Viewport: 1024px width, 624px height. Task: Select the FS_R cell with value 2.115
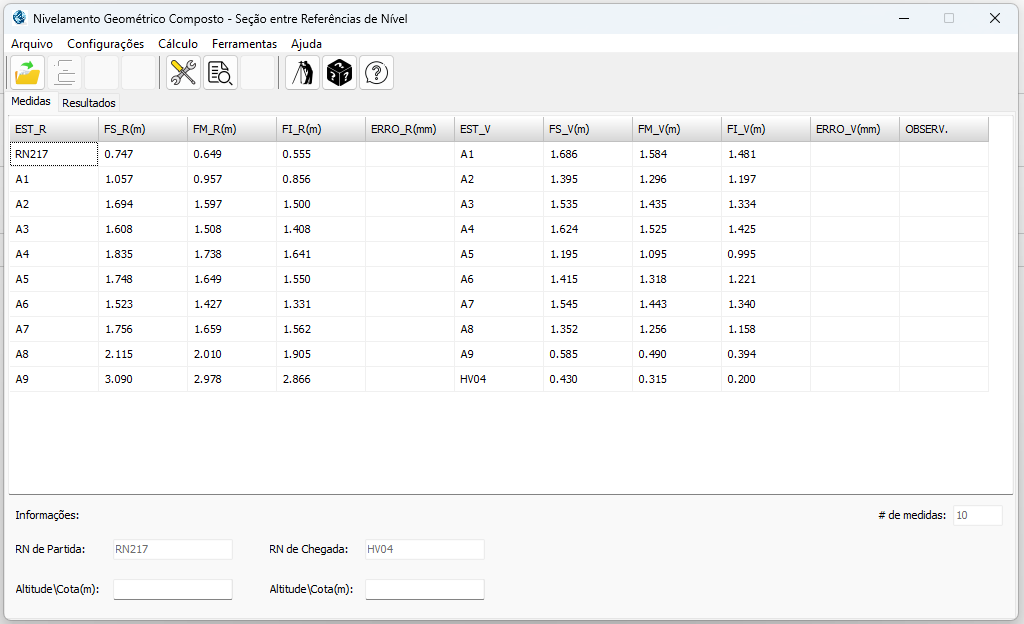(143, 354)
